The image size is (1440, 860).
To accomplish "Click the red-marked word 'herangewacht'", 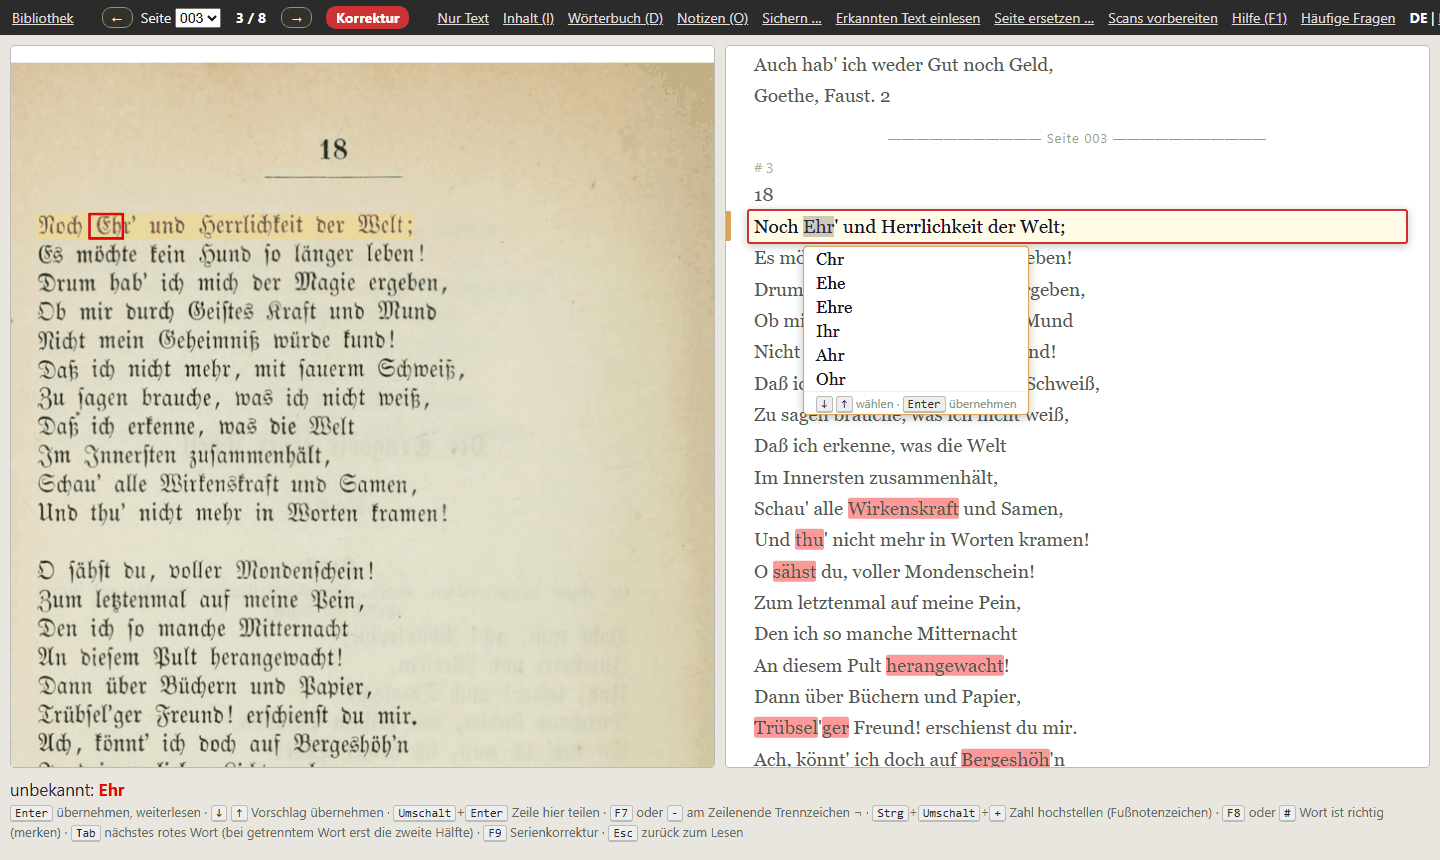I will (945, 665).
